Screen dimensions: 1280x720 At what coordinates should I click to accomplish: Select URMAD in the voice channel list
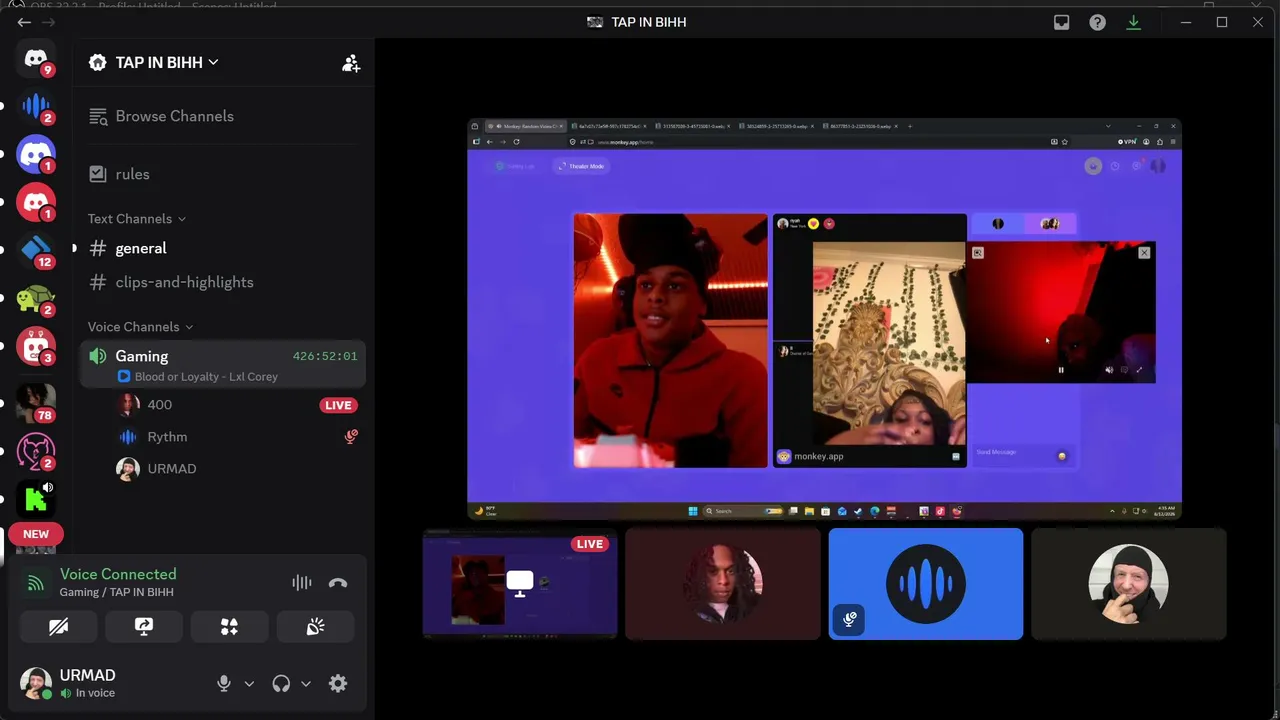coord(236,469)
